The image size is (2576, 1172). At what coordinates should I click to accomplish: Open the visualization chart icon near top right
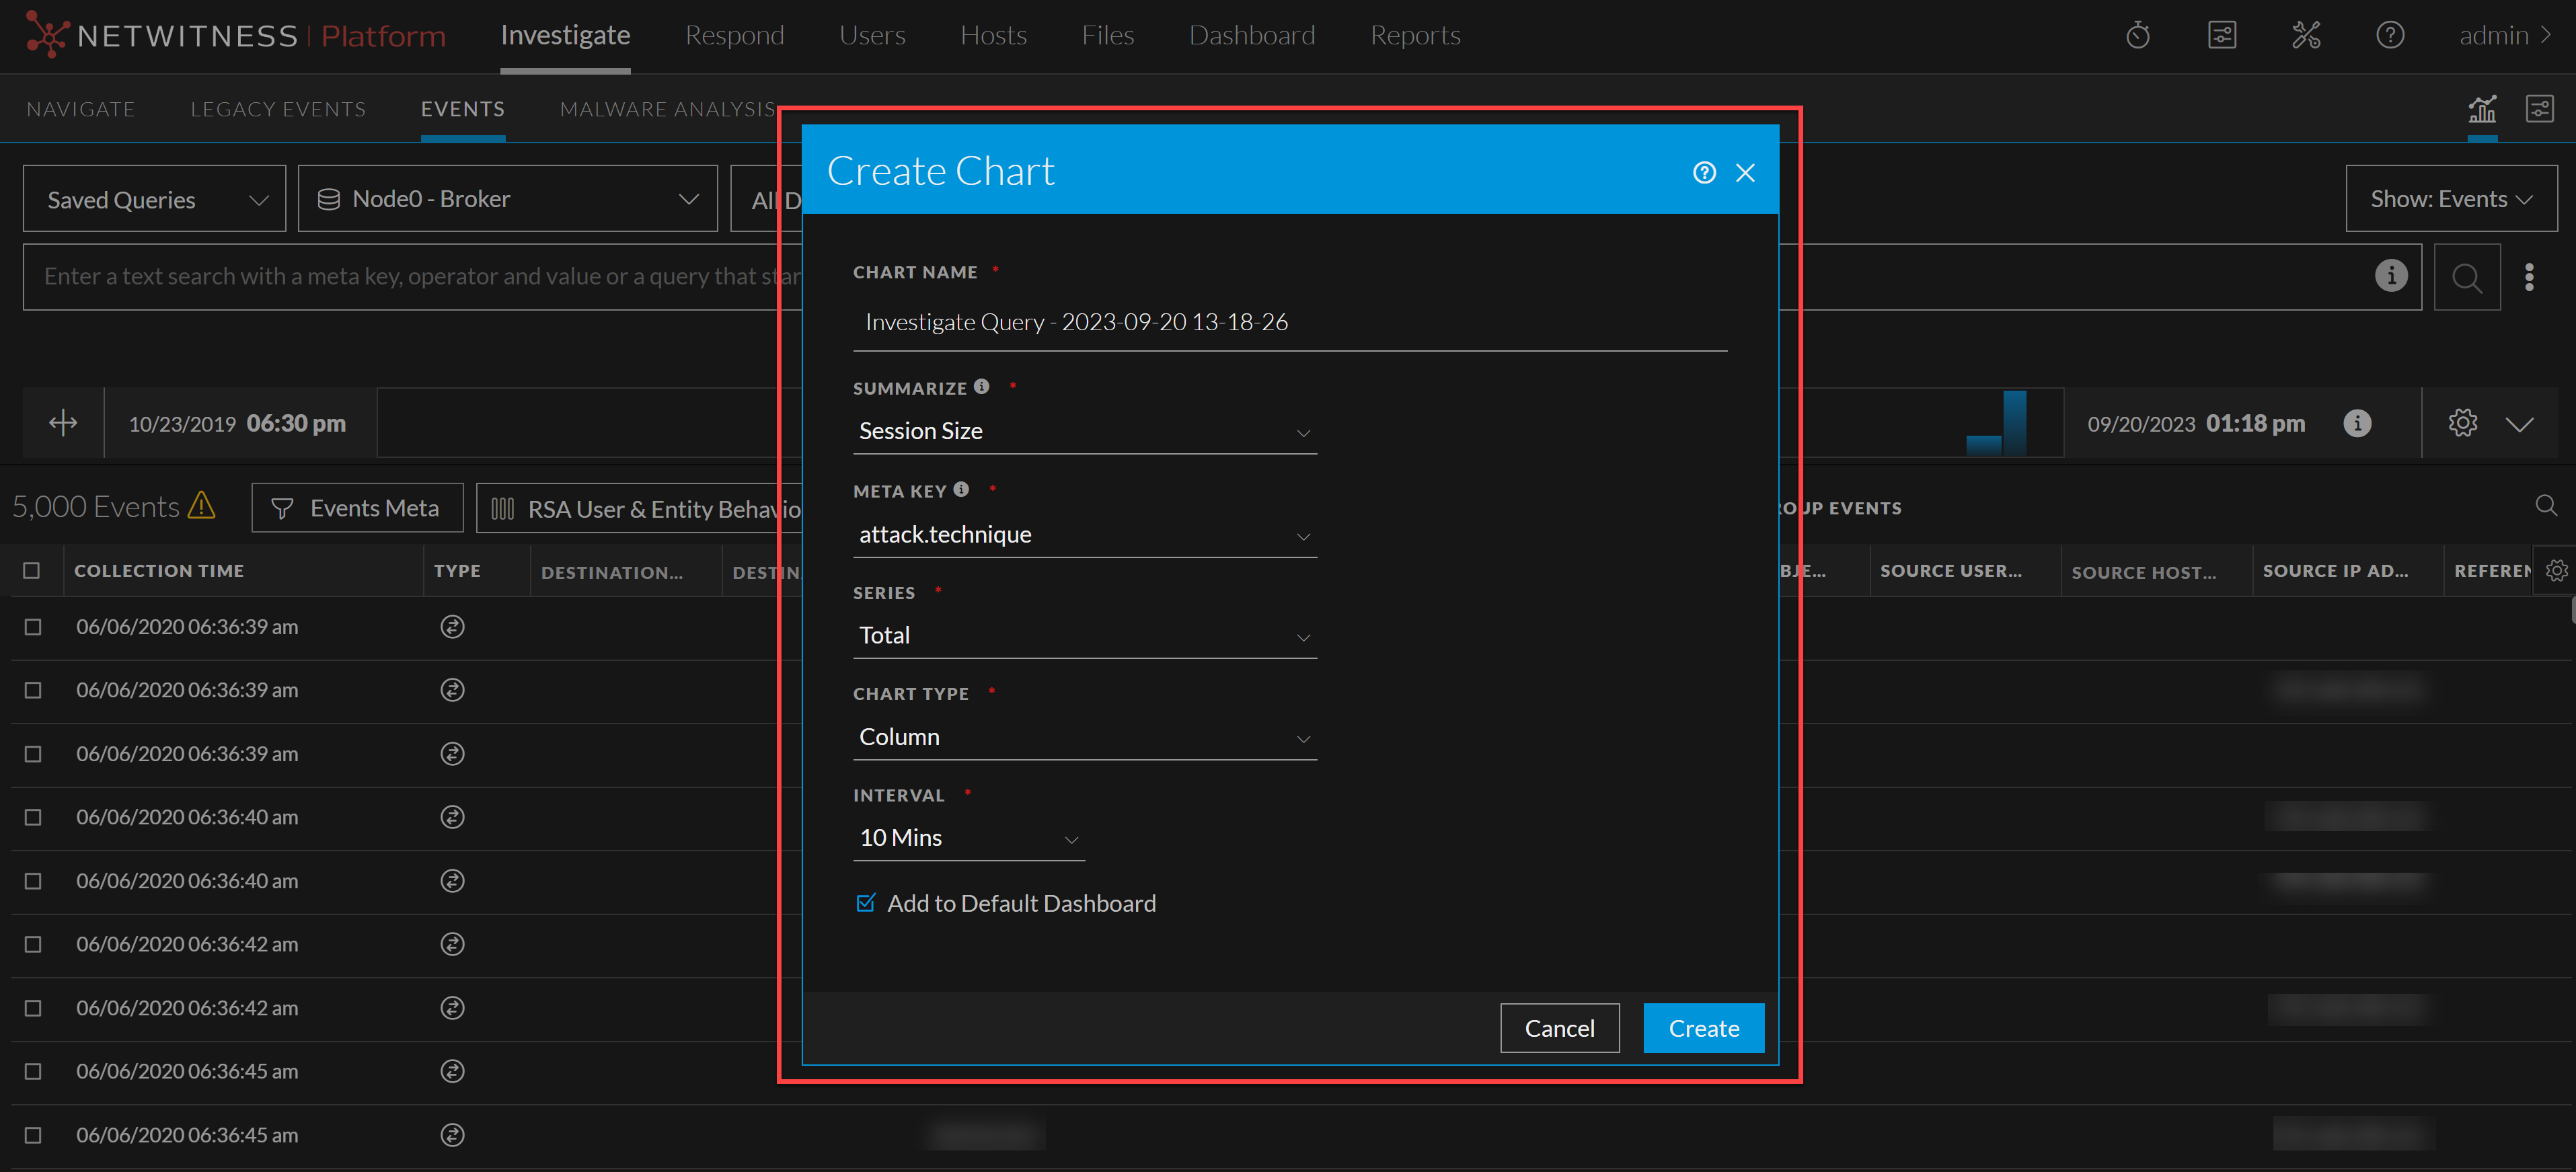click(2482, 109)
